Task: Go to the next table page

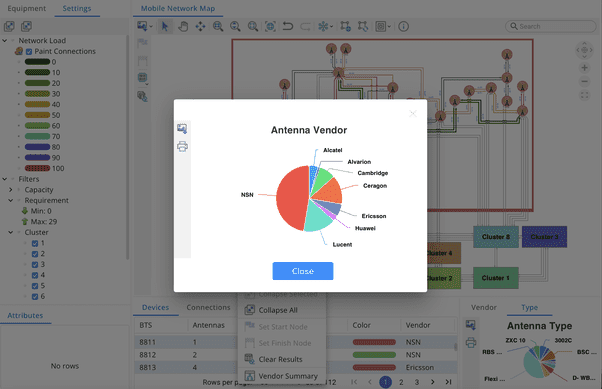Action: 433,382
